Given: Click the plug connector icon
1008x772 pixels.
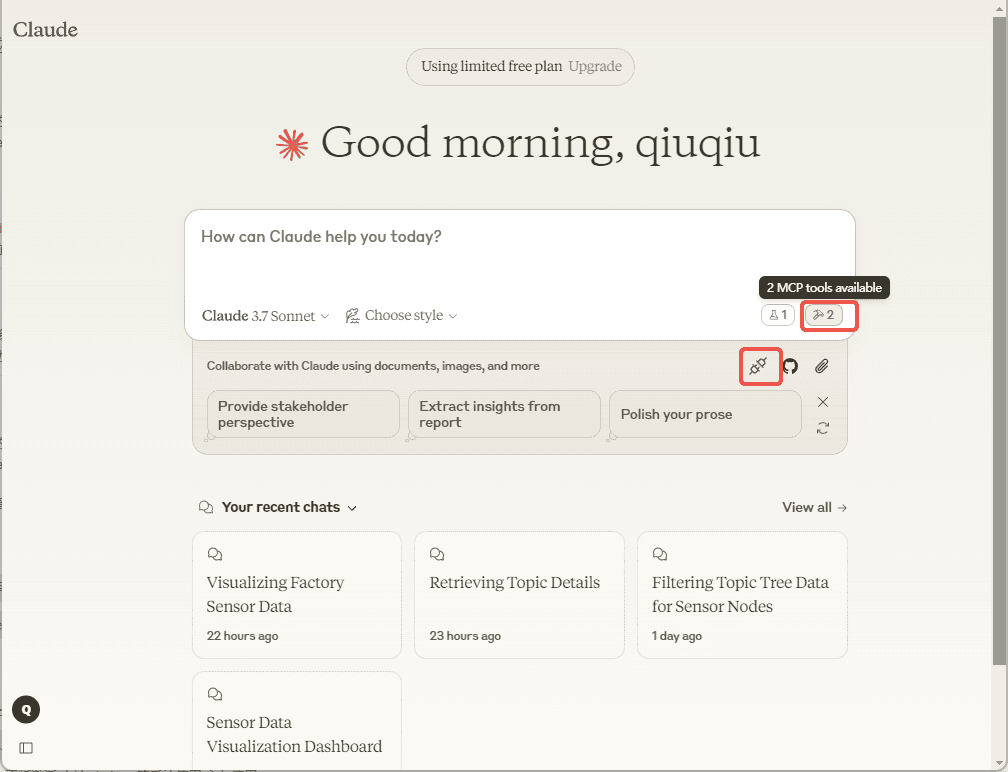Looking at the screenshot, I should coord(759,366).
